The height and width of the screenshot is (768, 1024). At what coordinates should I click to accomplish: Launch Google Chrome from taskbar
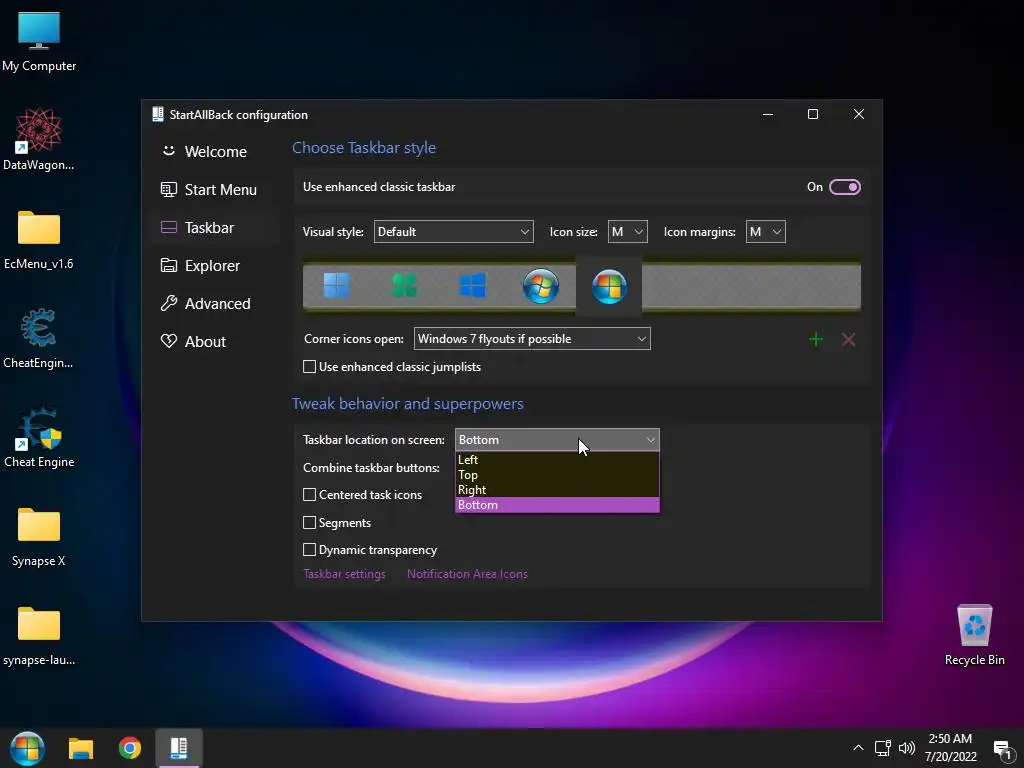(x=130, y=748)
